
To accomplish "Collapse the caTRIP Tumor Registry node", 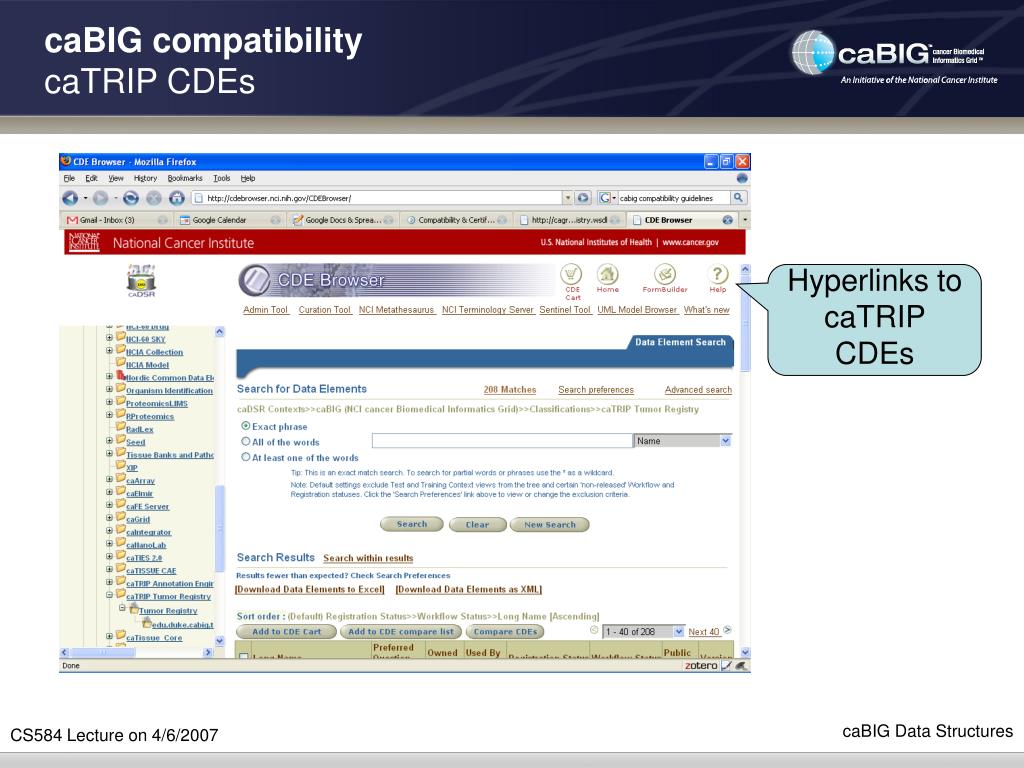I will (x=109, y=595).
